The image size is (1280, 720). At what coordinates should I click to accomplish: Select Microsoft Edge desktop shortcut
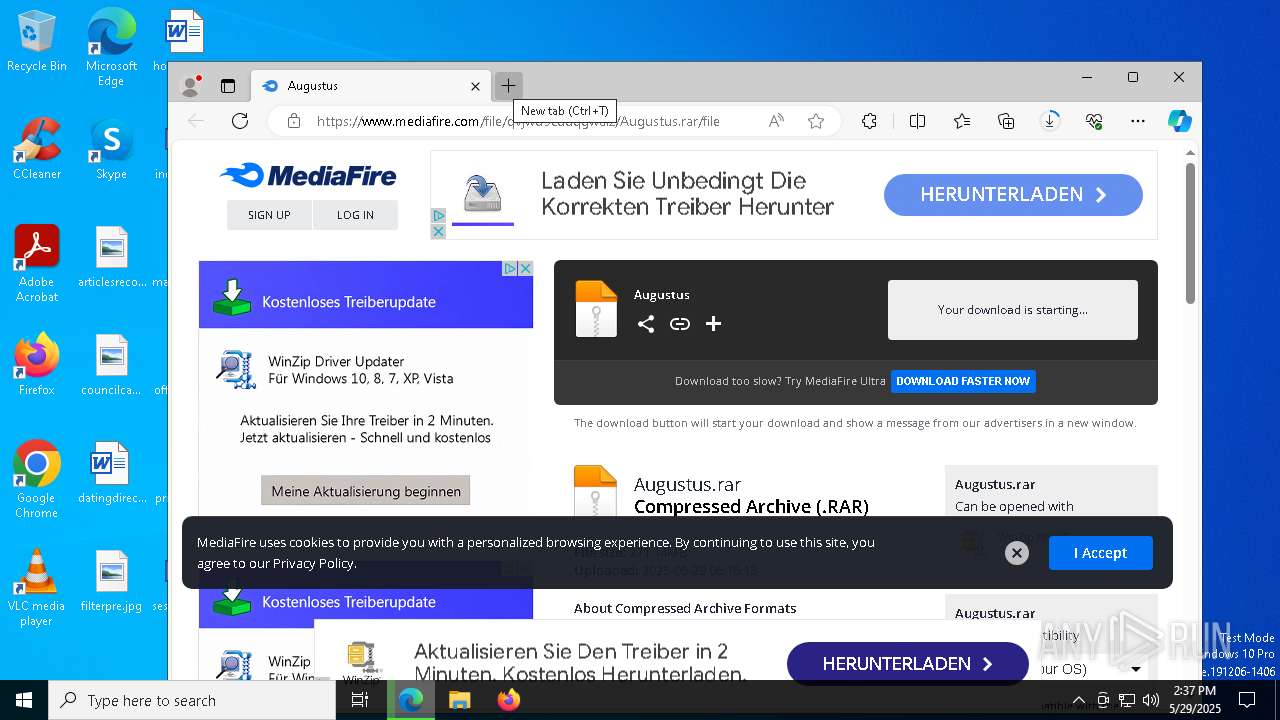pyautogui.click(x=111, y=48)
